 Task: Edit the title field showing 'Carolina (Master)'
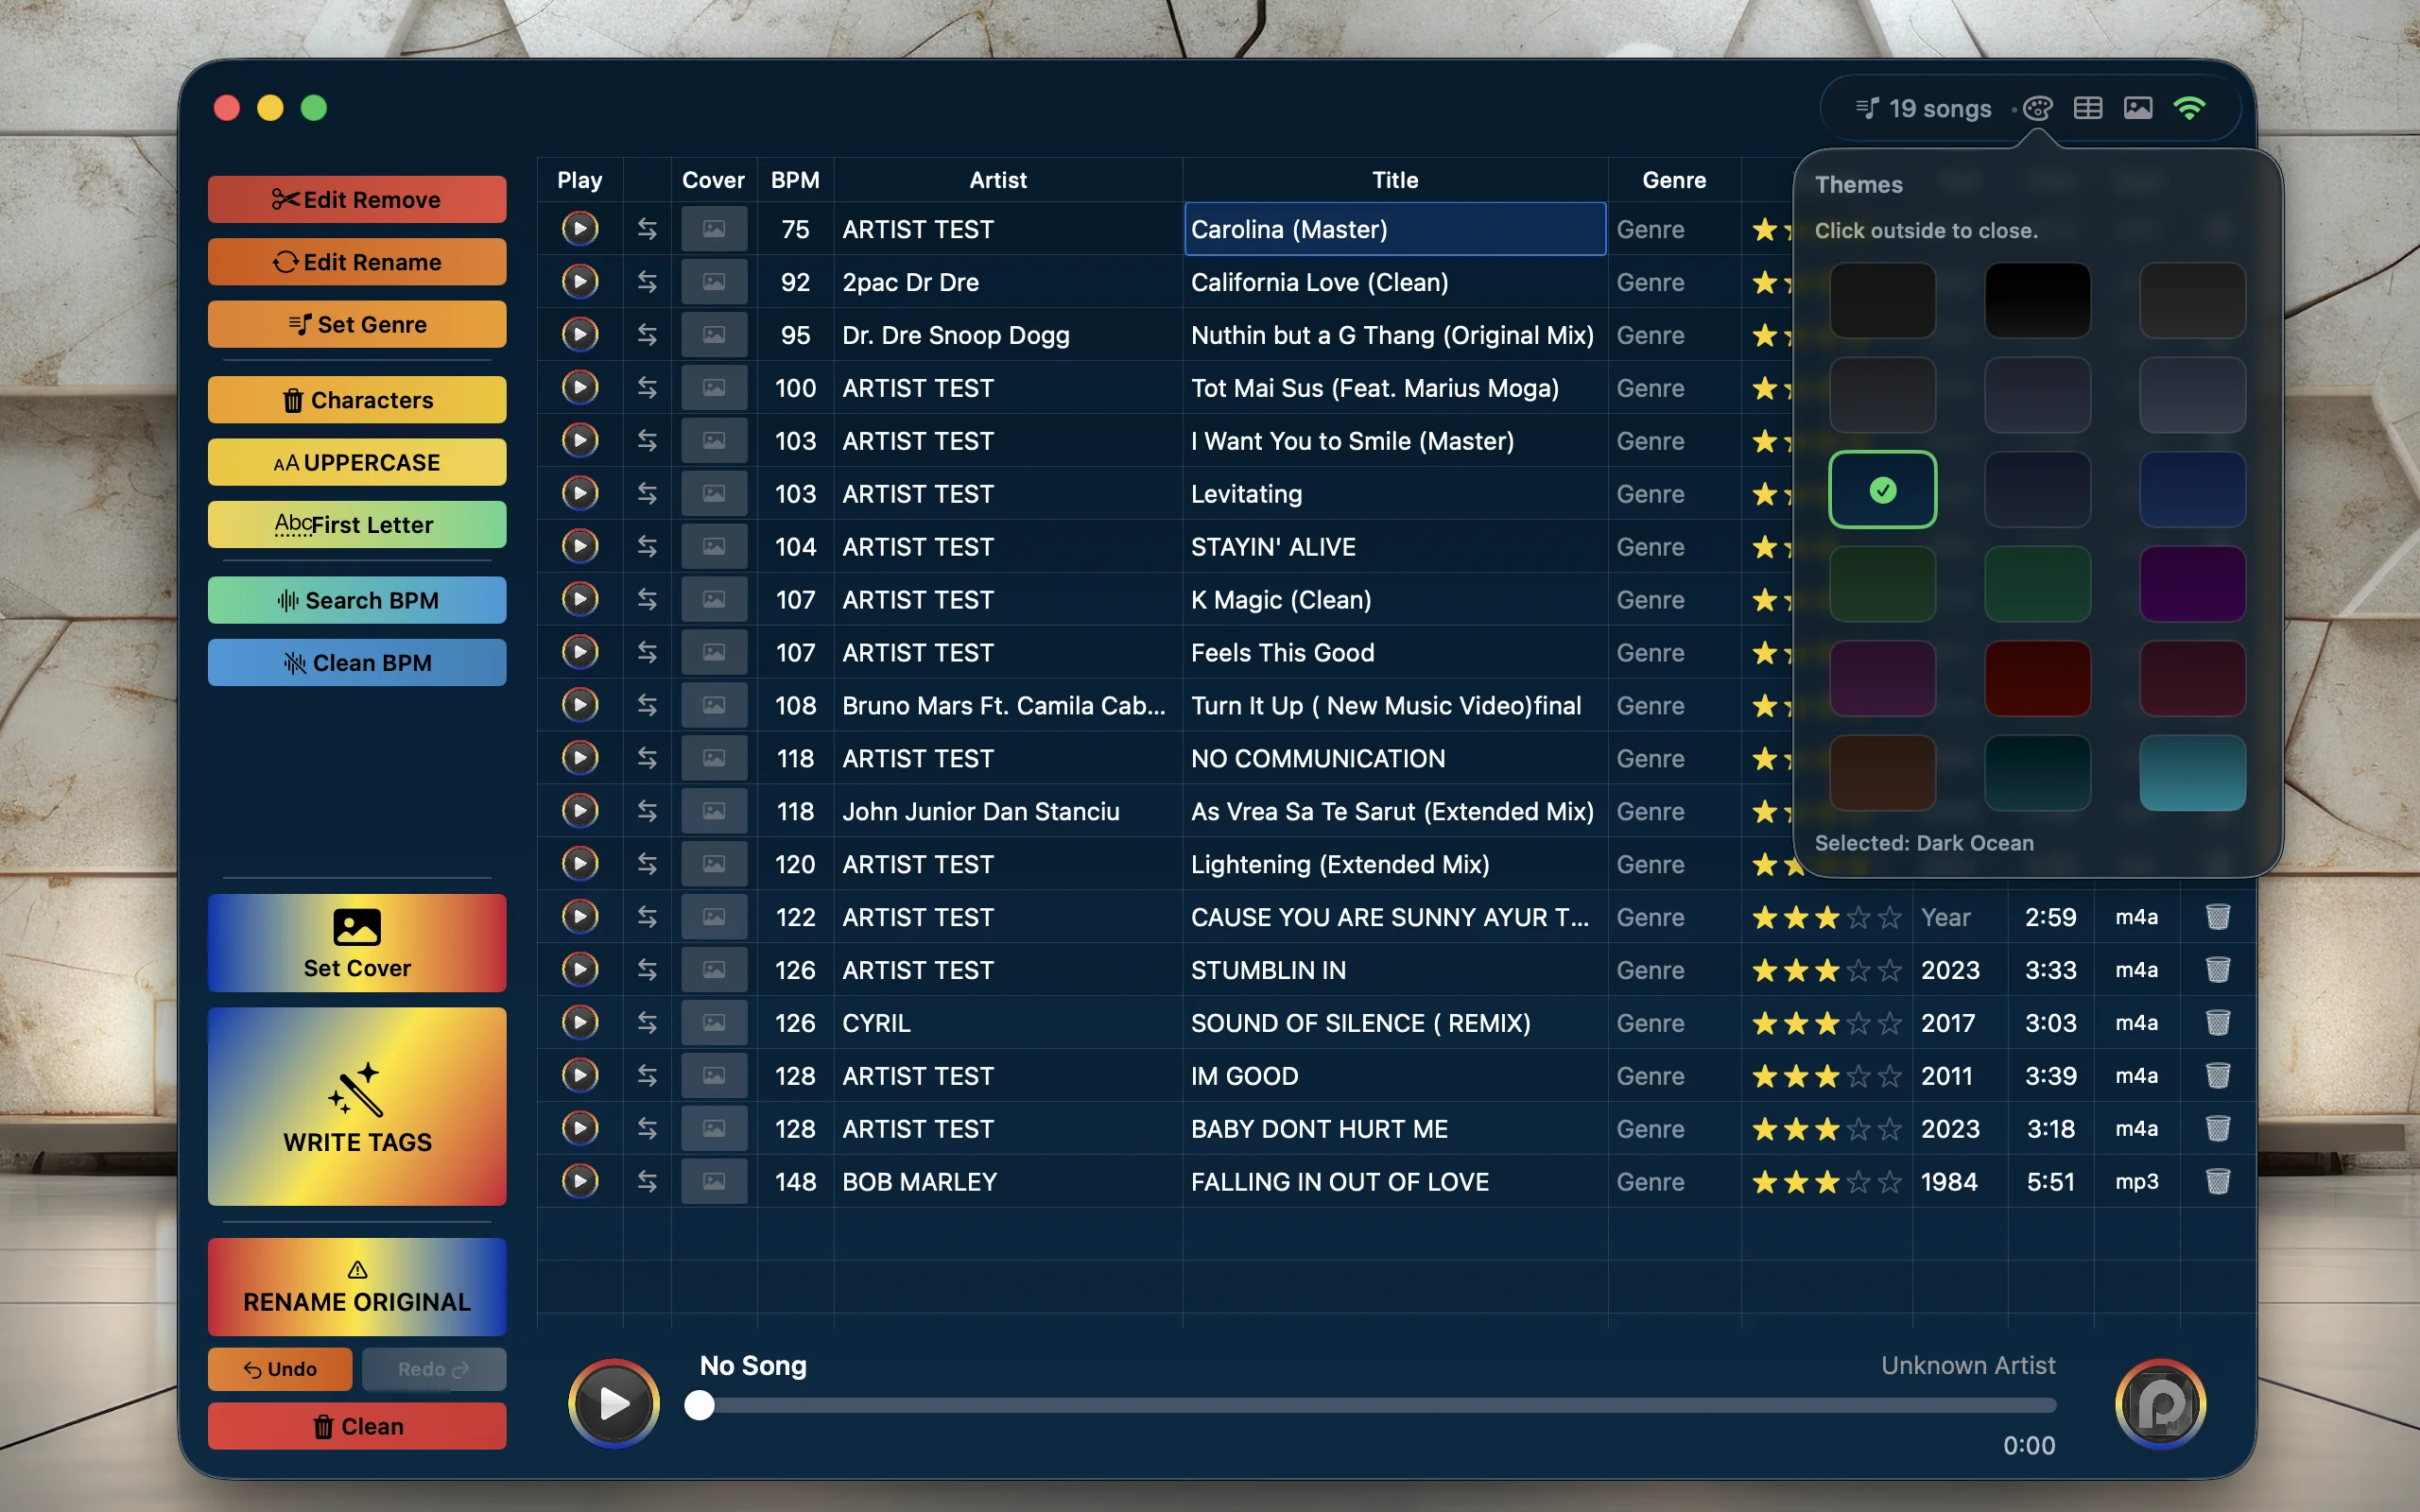click(x=1394, y=229)
